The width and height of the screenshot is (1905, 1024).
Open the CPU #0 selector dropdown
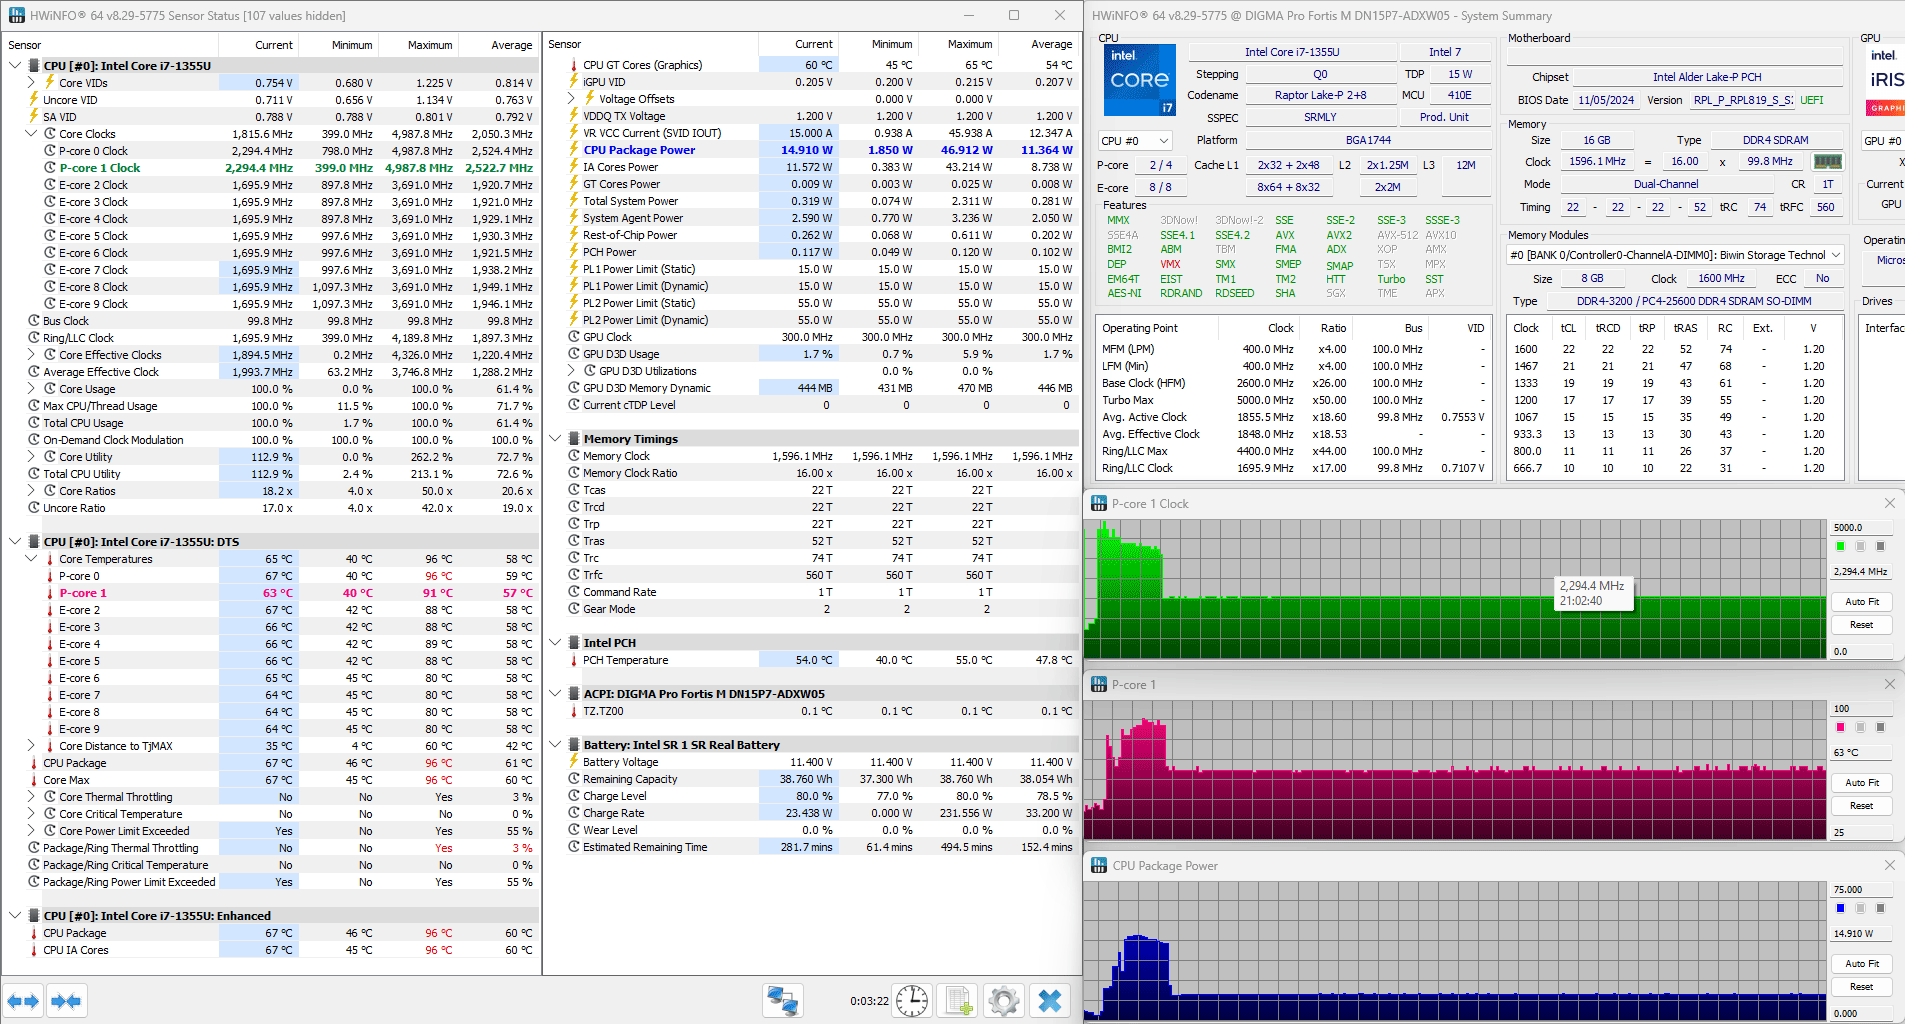coord(1134,141)
